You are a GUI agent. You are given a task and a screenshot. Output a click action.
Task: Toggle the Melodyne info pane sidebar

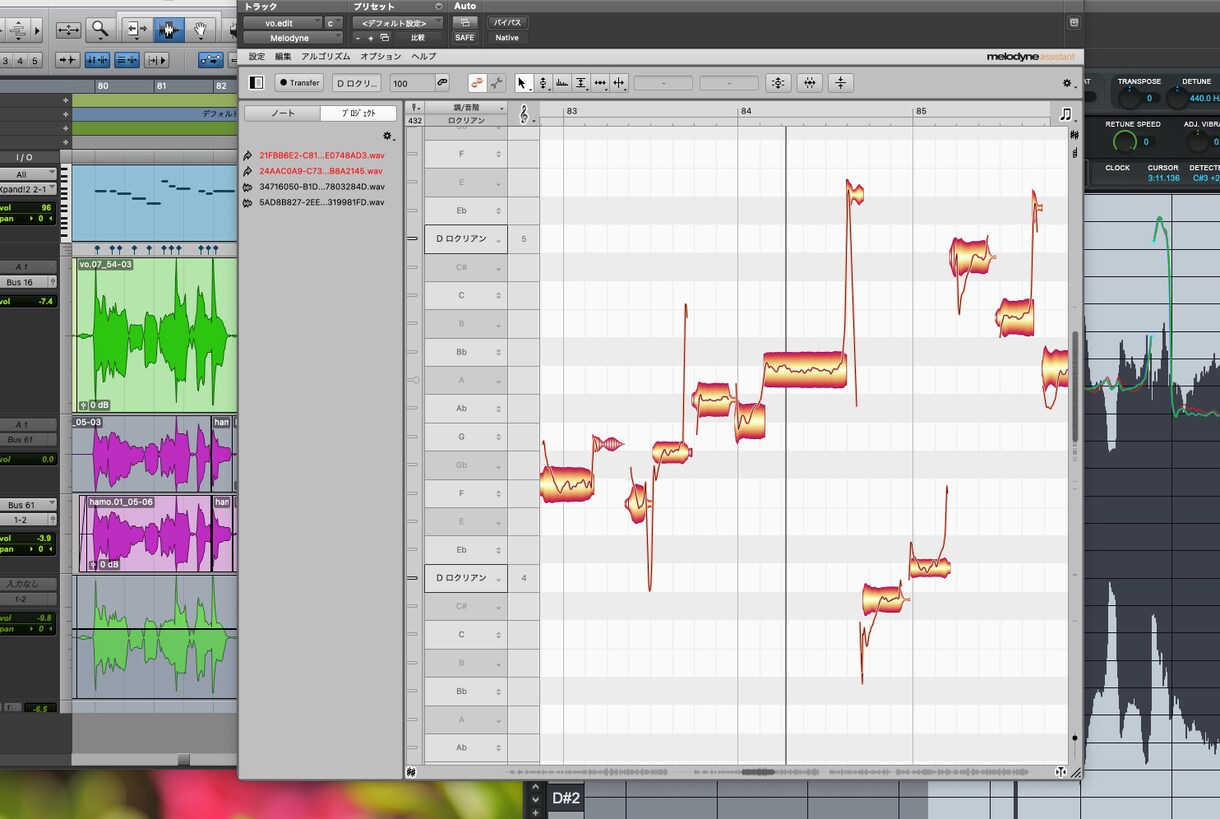coord(257,83)
